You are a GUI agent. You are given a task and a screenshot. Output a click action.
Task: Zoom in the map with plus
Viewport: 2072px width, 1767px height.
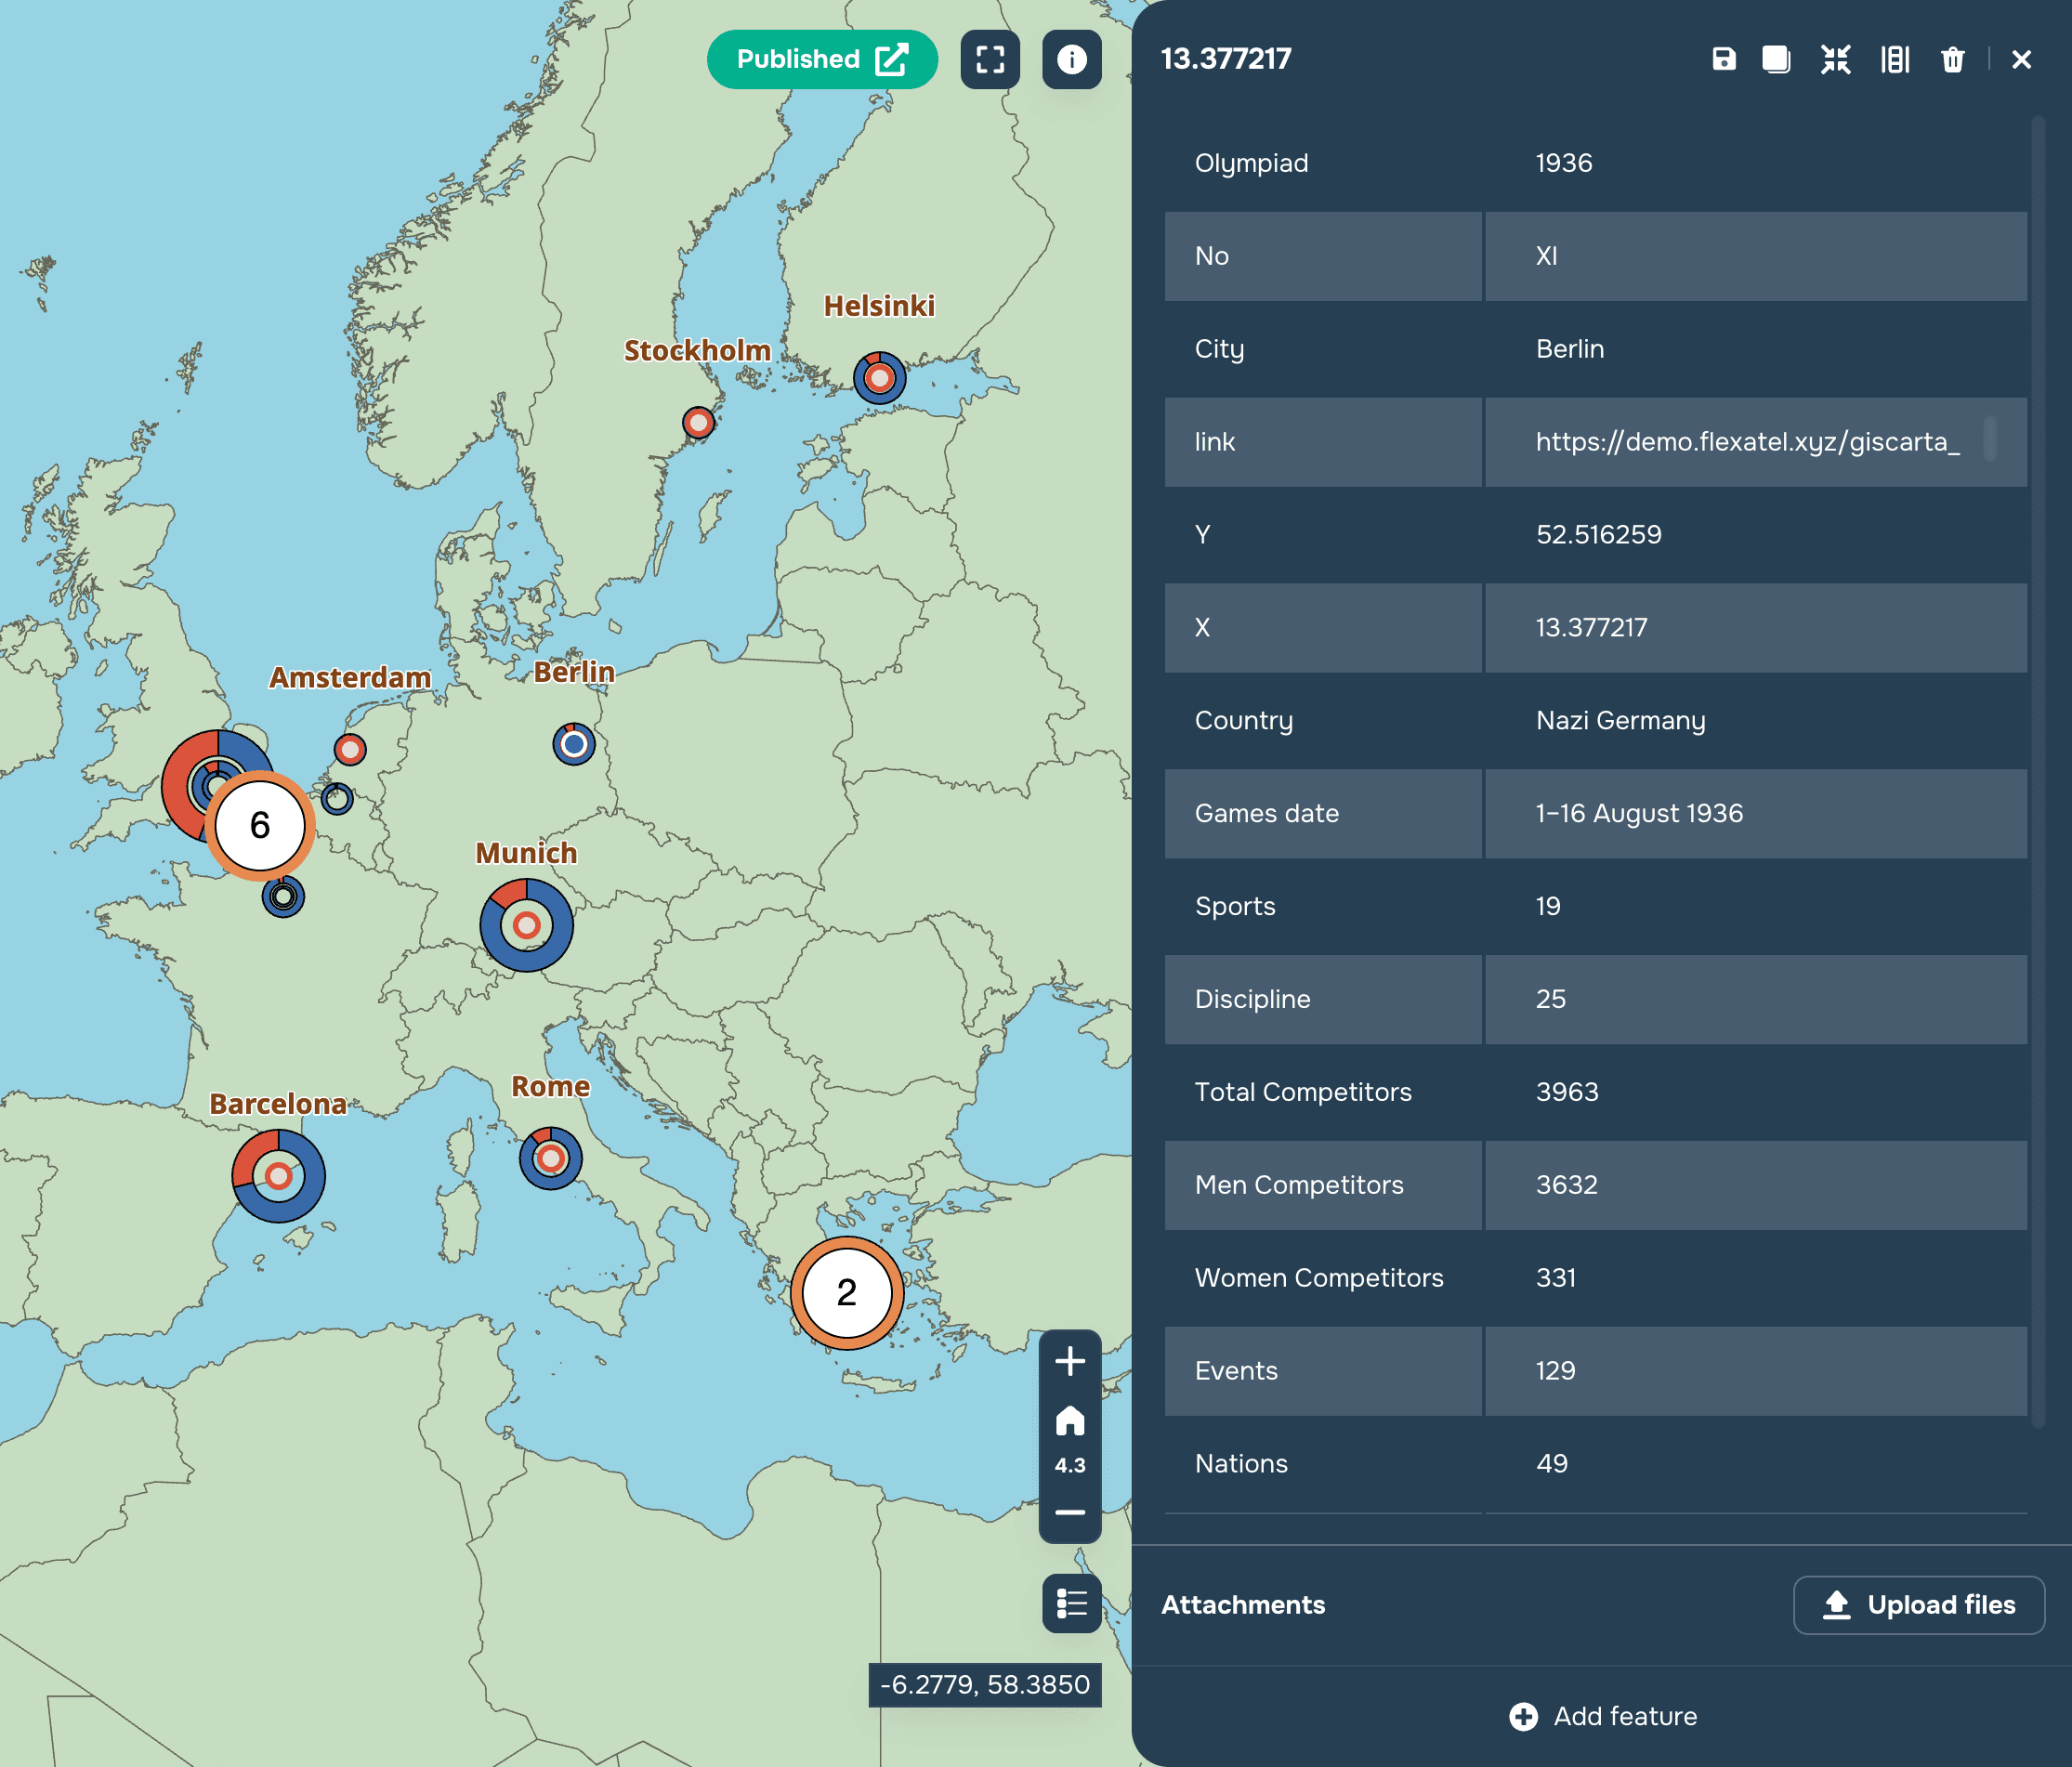point(1070,1361)
